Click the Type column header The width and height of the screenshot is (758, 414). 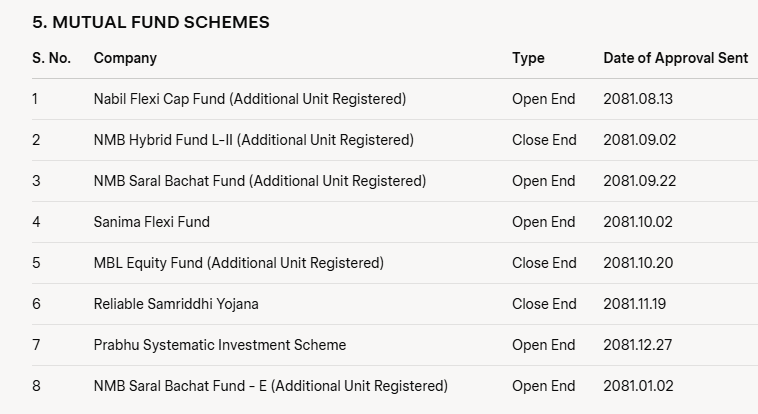coord(528,58)
